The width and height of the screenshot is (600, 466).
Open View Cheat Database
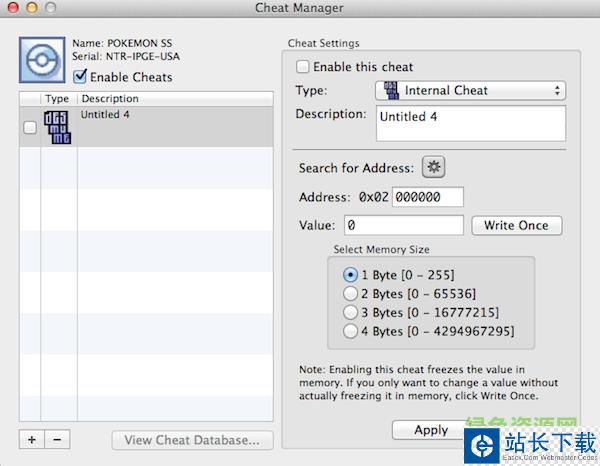(191, 439)
